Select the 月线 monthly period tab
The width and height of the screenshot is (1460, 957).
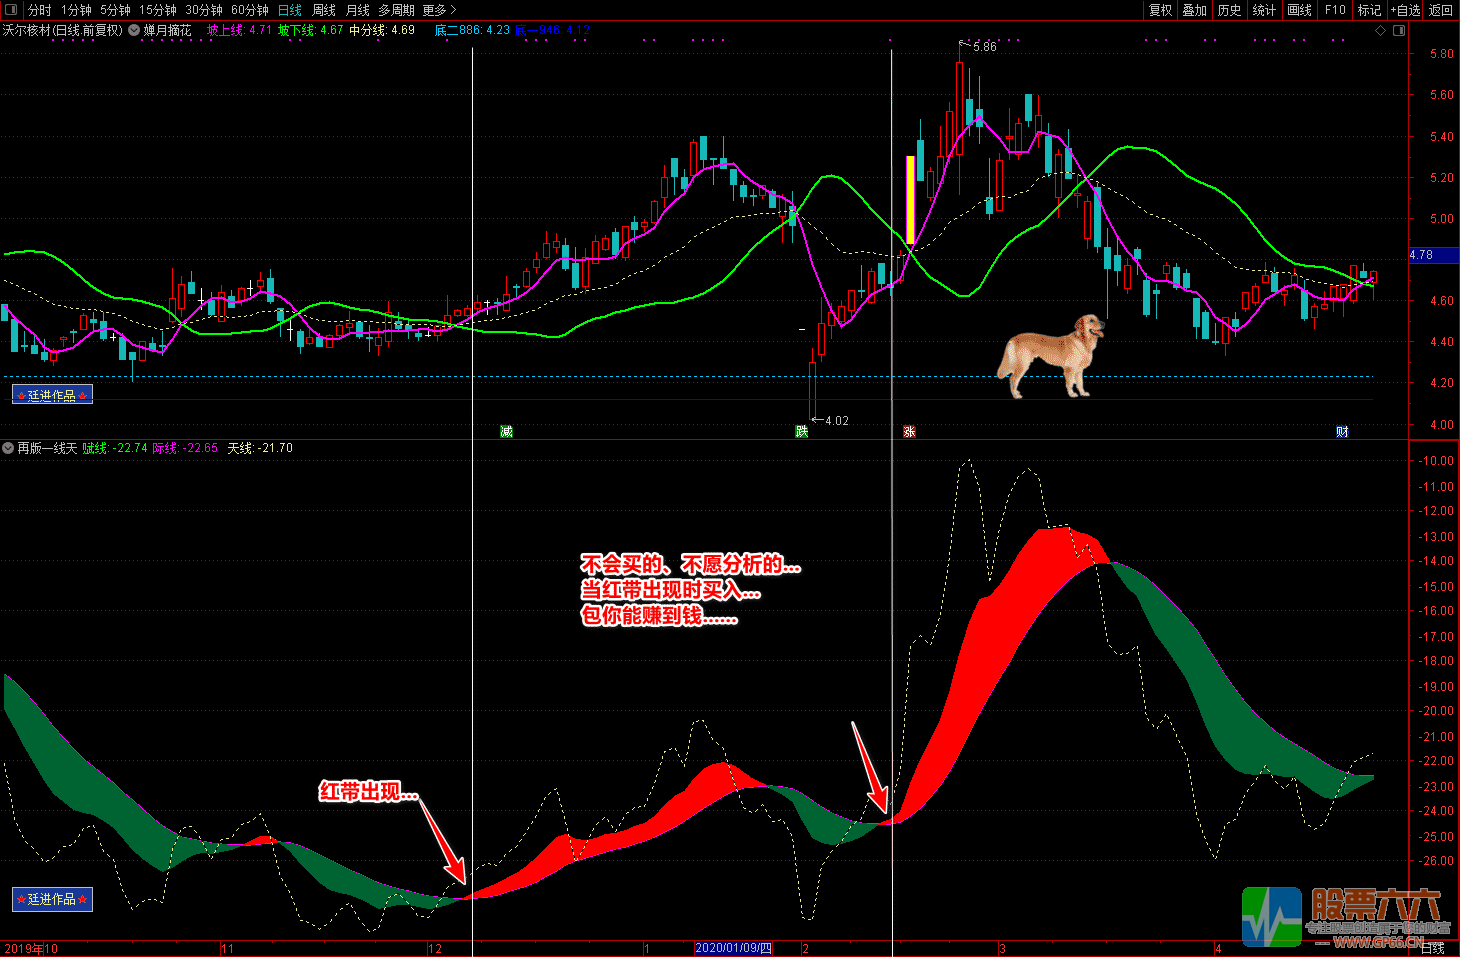coord(358,10)
